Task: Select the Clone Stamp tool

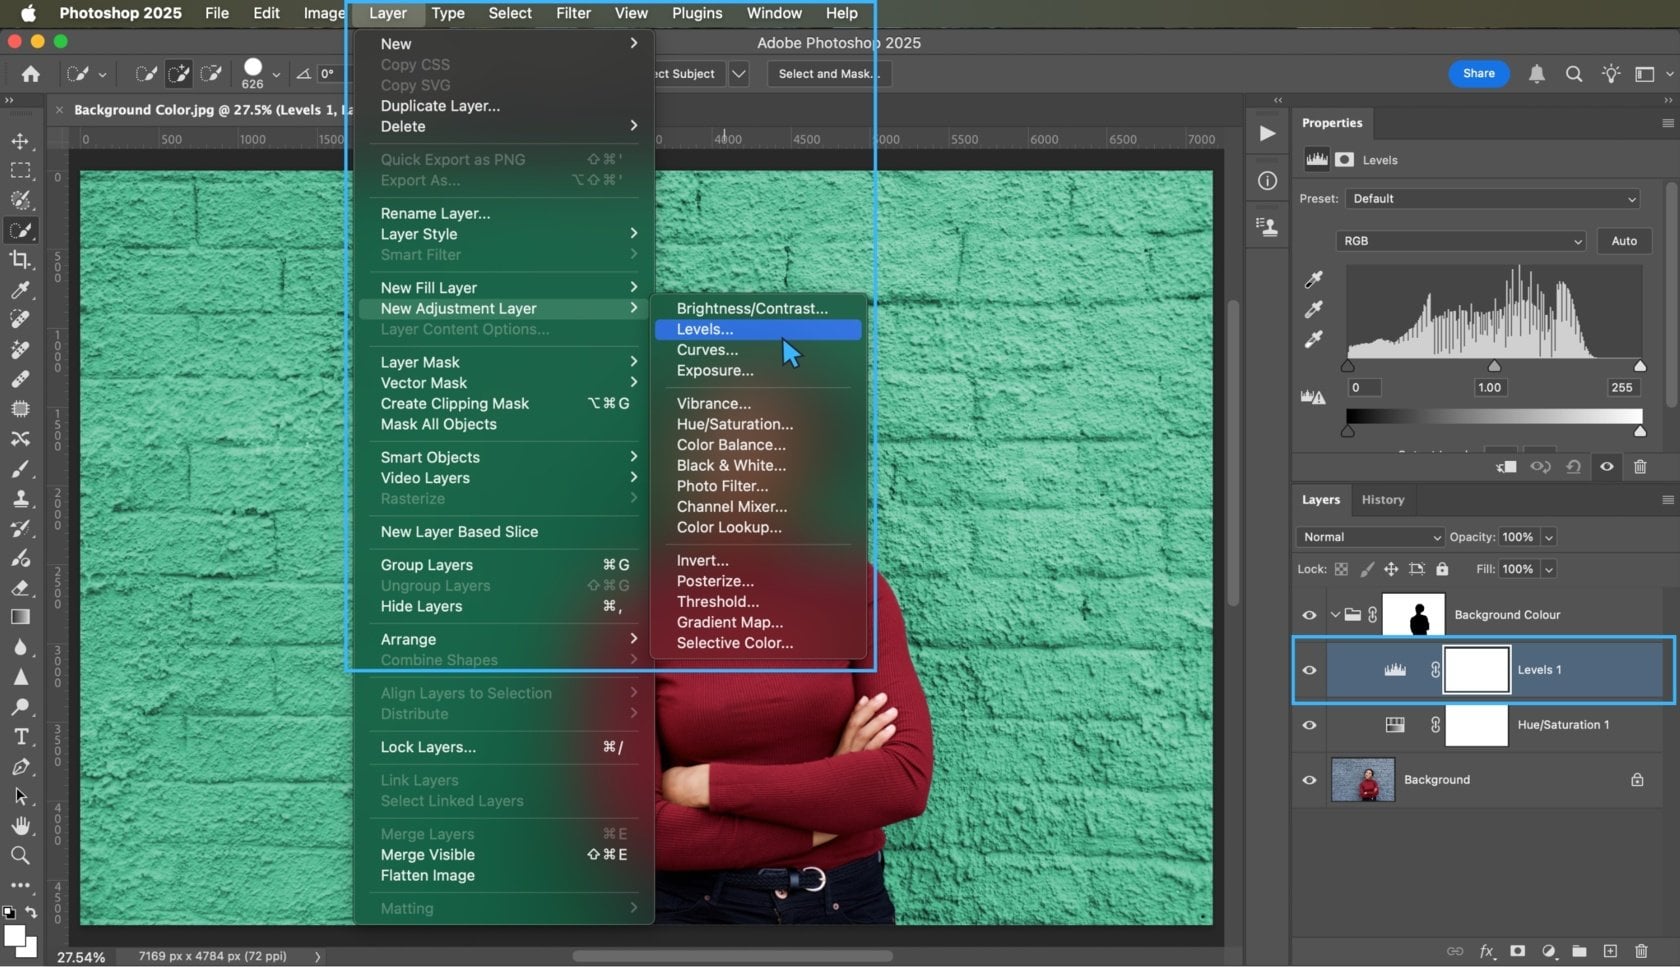Action: click(21, 499)
